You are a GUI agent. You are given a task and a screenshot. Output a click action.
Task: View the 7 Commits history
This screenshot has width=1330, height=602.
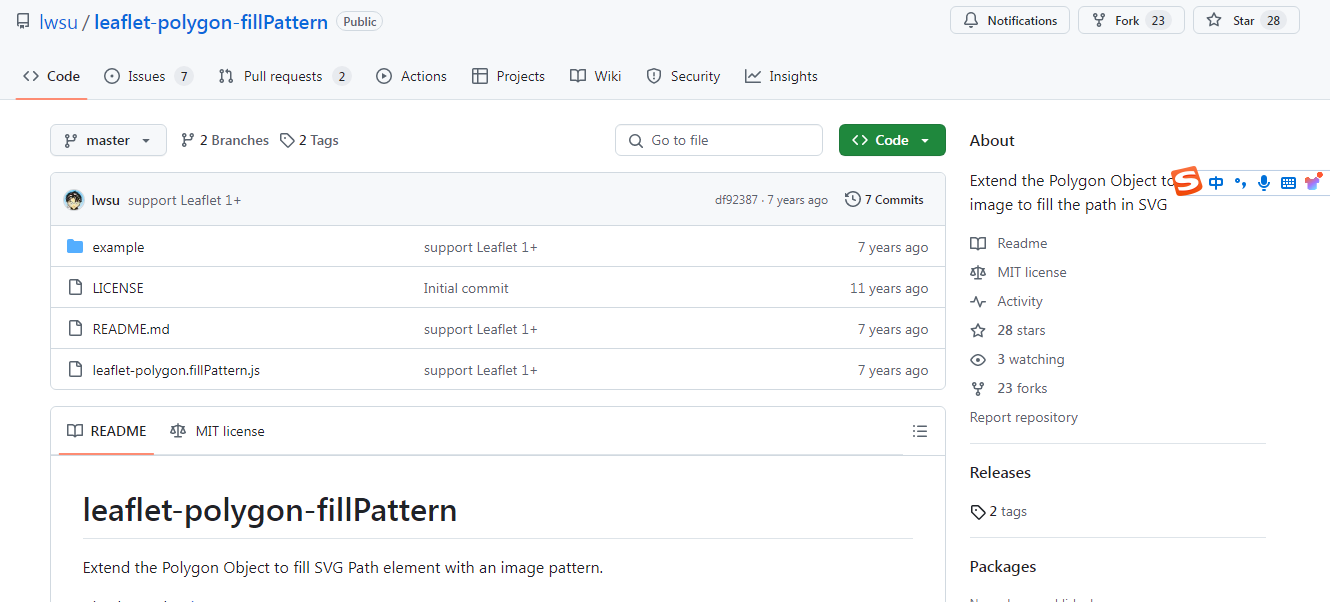tap(884, 200)
